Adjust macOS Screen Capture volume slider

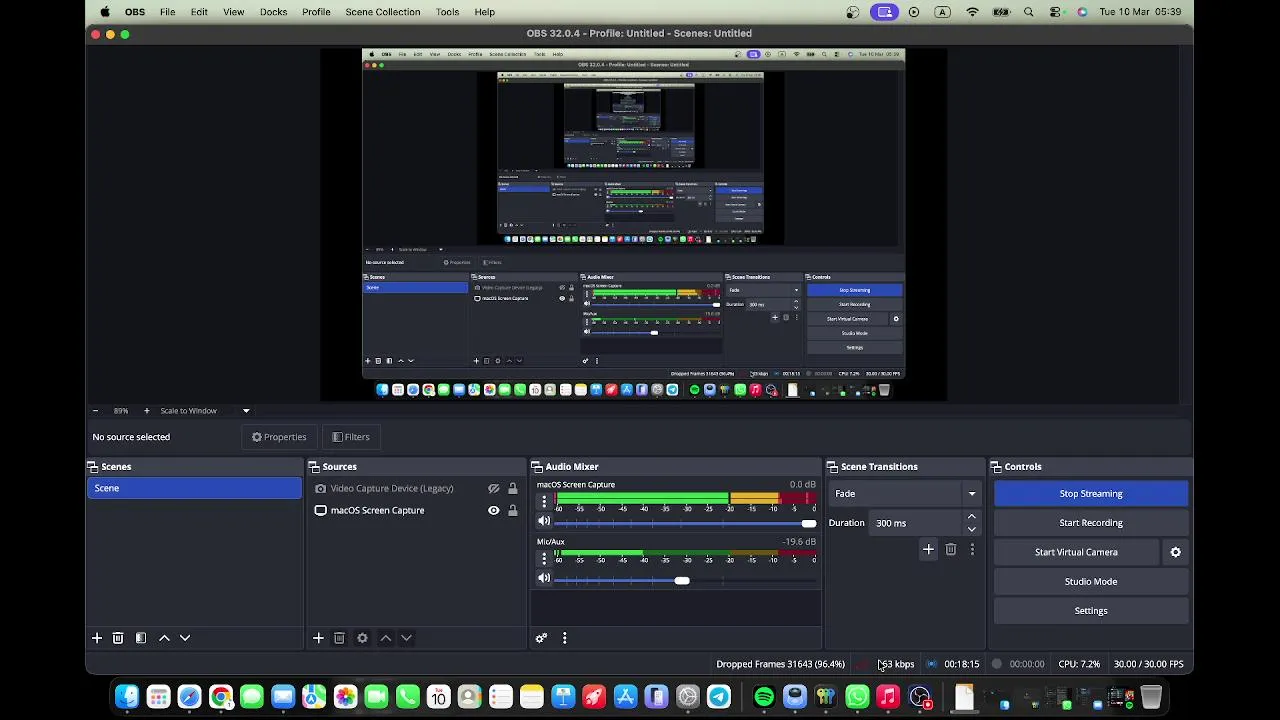point(685,524)
